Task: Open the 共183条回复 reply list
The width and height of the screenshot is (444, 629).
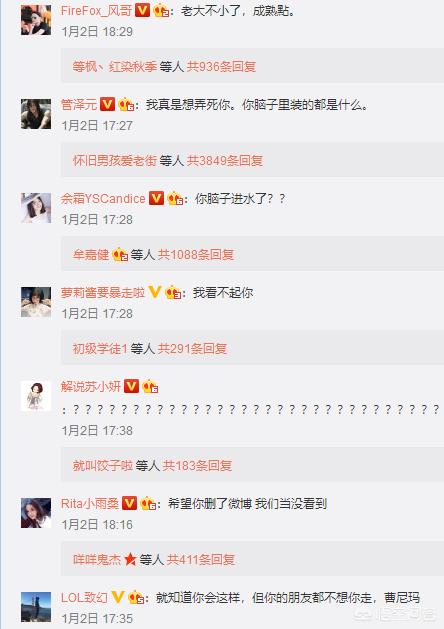Action: point(197,465)
